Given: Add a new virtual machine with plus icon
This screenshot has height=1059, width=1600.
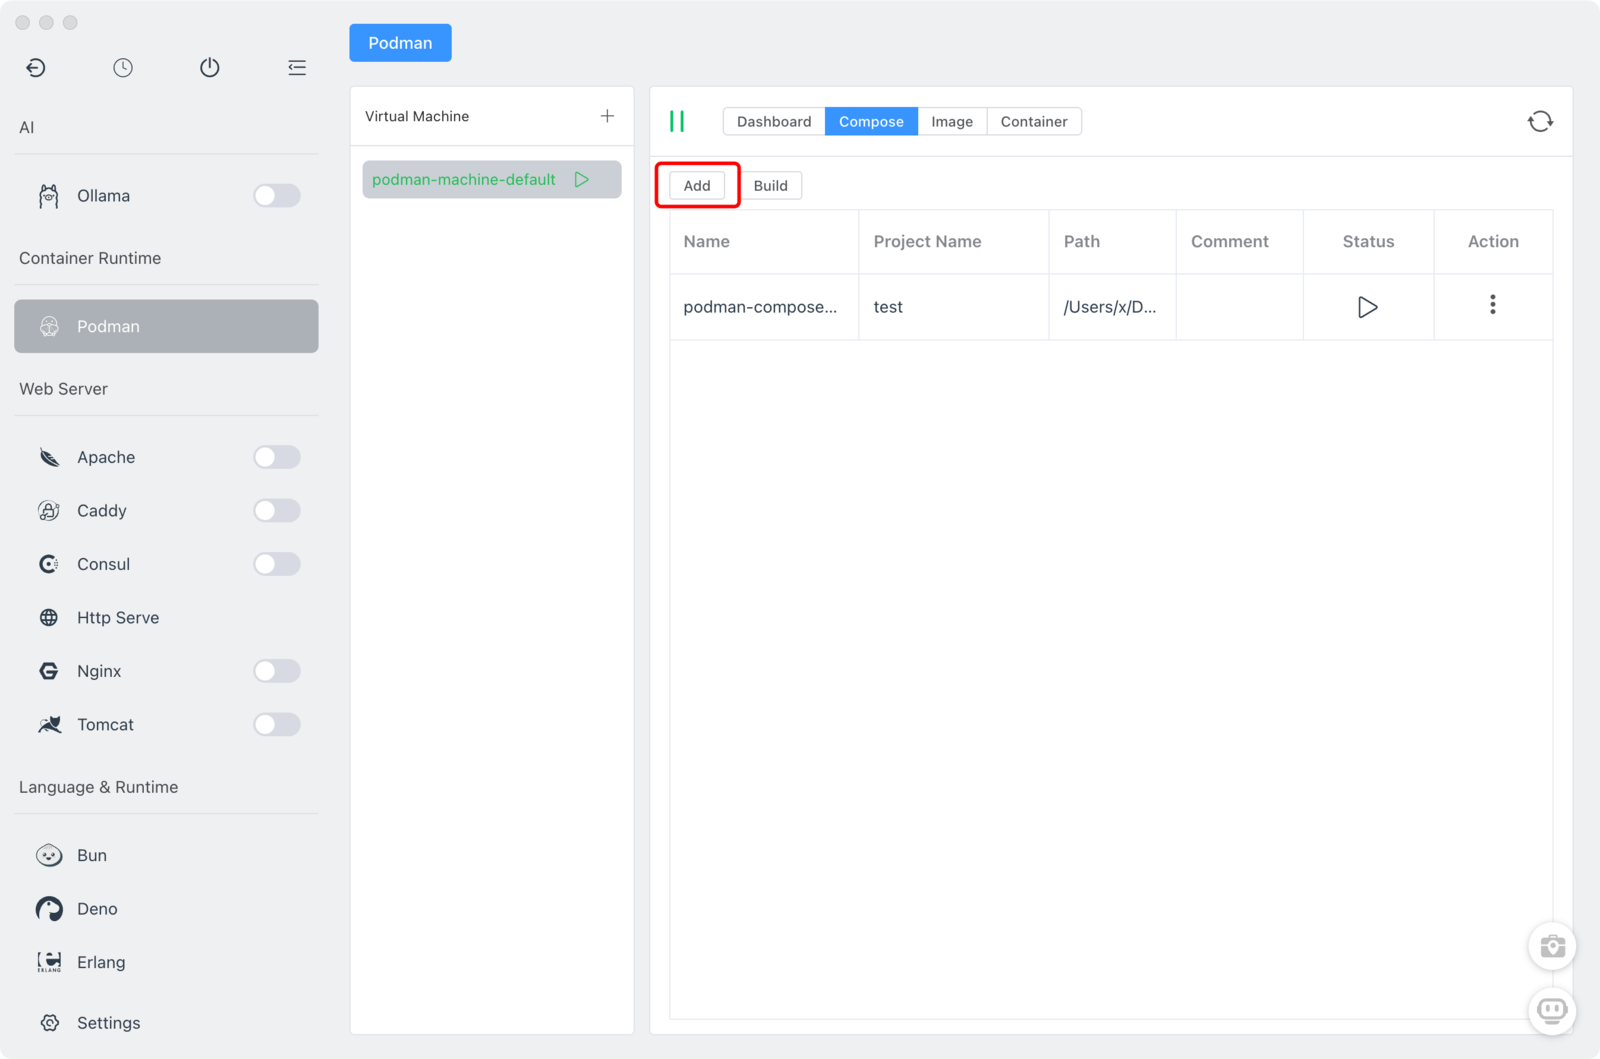Looking at the screenshot, I should point(607,116).
